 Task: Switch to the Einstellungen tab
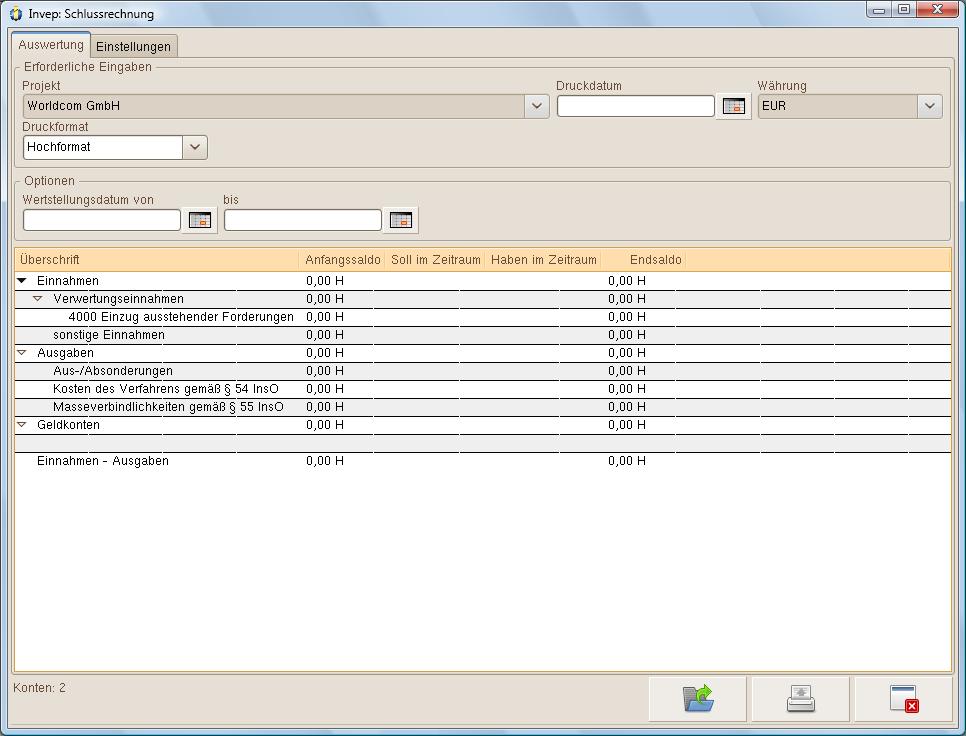click(133, 47)
